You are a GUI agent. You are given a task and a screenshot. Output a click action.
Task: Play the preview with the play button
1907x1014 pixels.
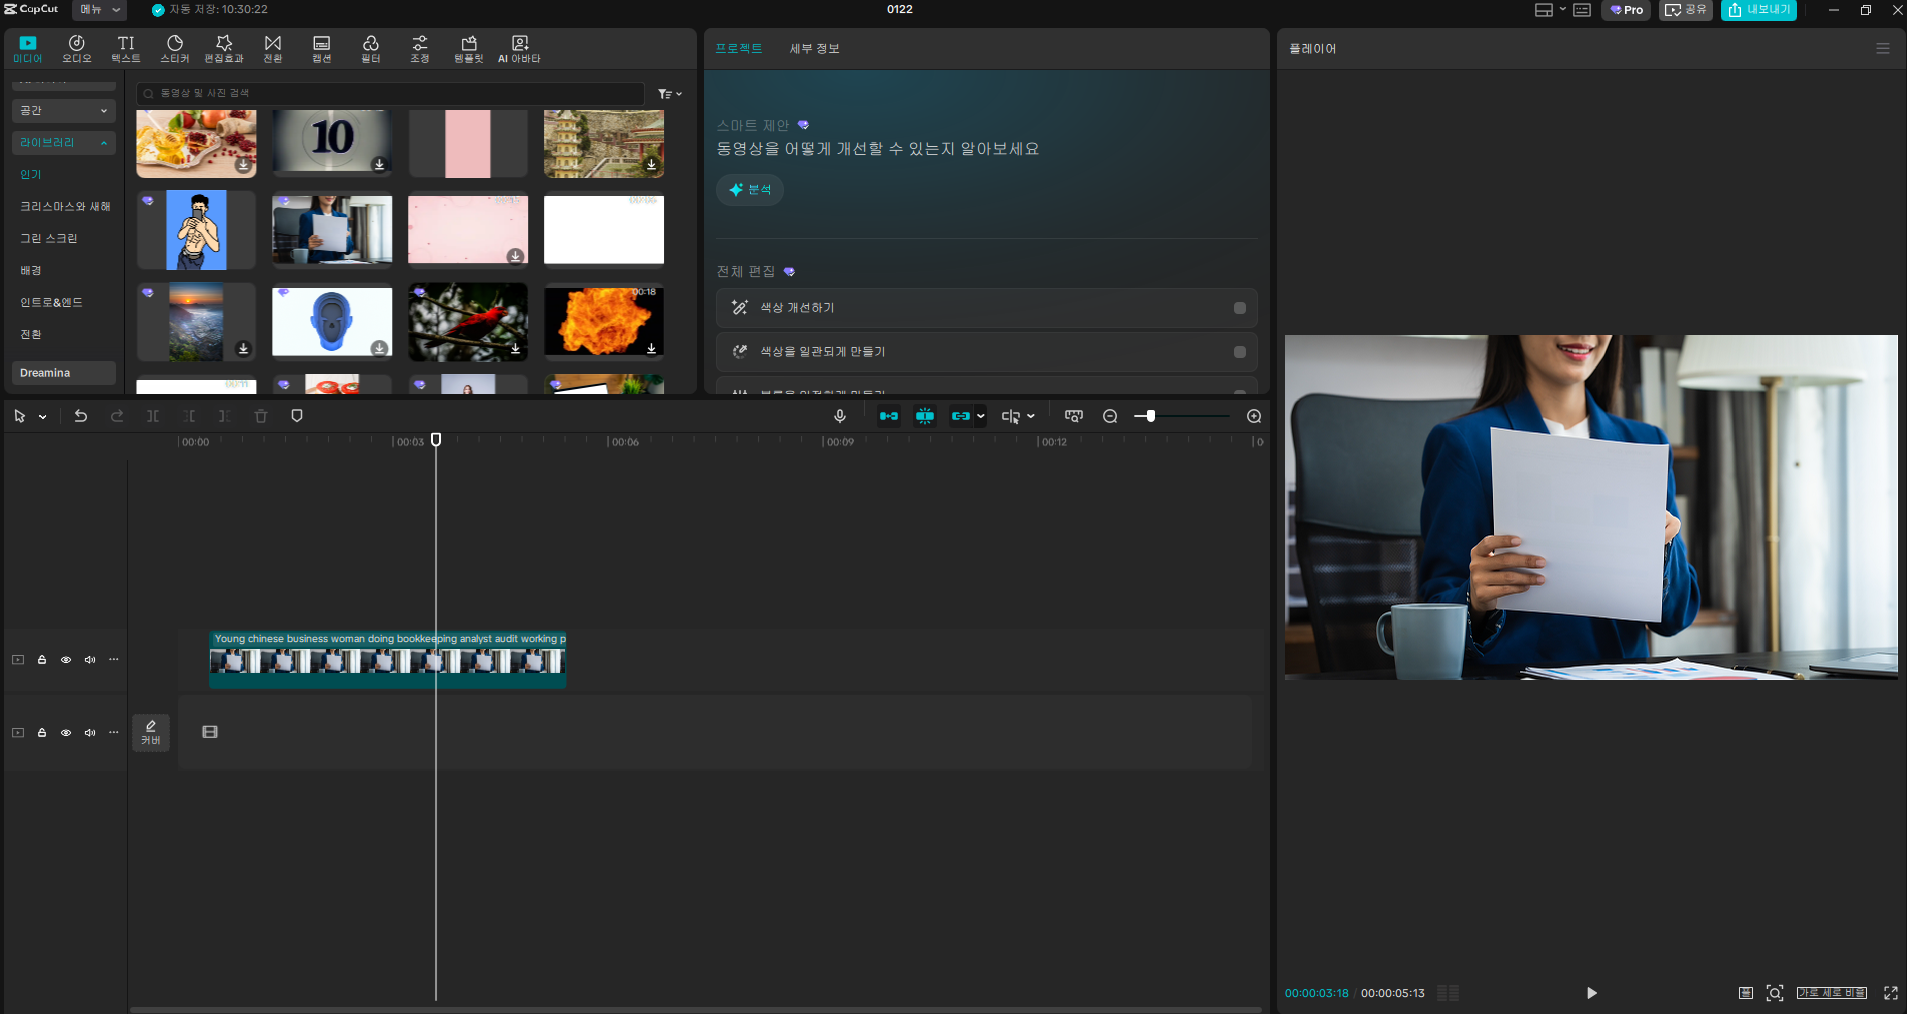[x=1592, y=993]
